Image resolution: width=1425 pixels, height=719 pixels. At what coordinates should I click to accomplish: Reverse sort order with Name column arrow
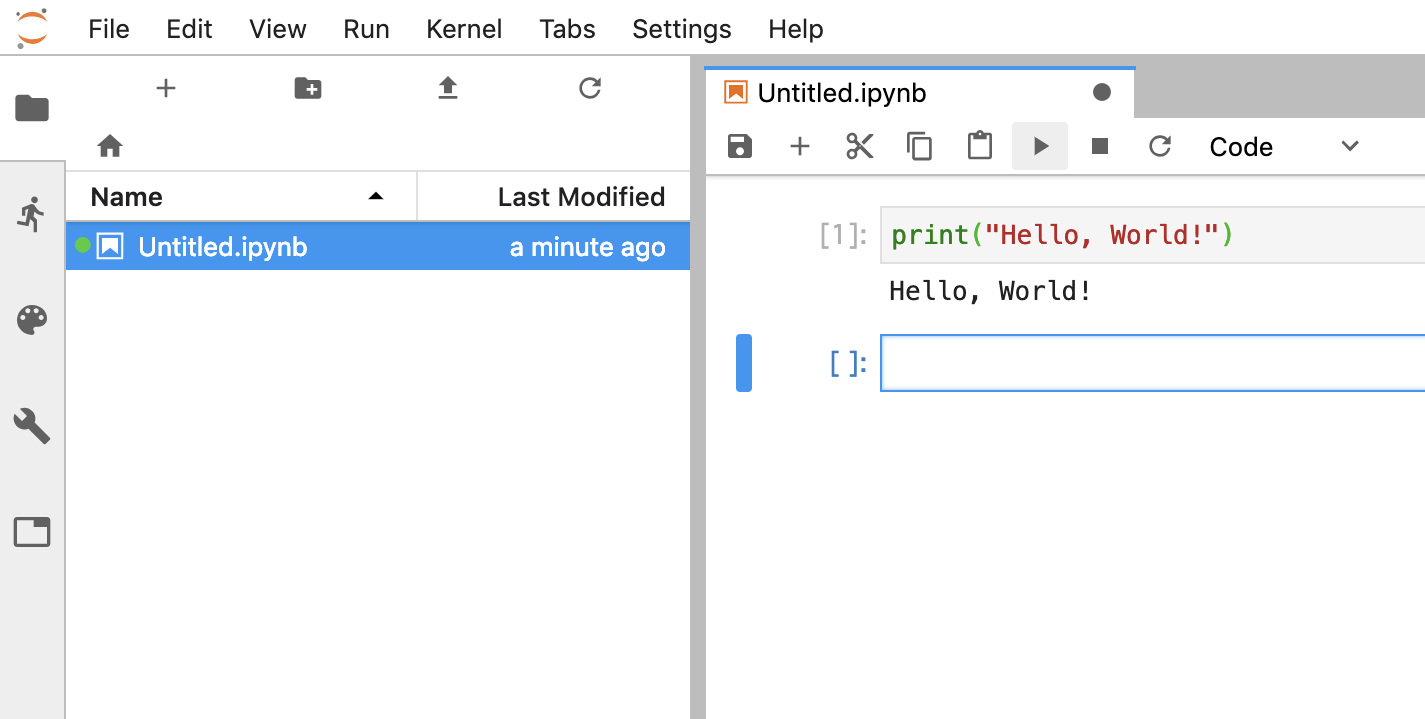tap(375, 197)
